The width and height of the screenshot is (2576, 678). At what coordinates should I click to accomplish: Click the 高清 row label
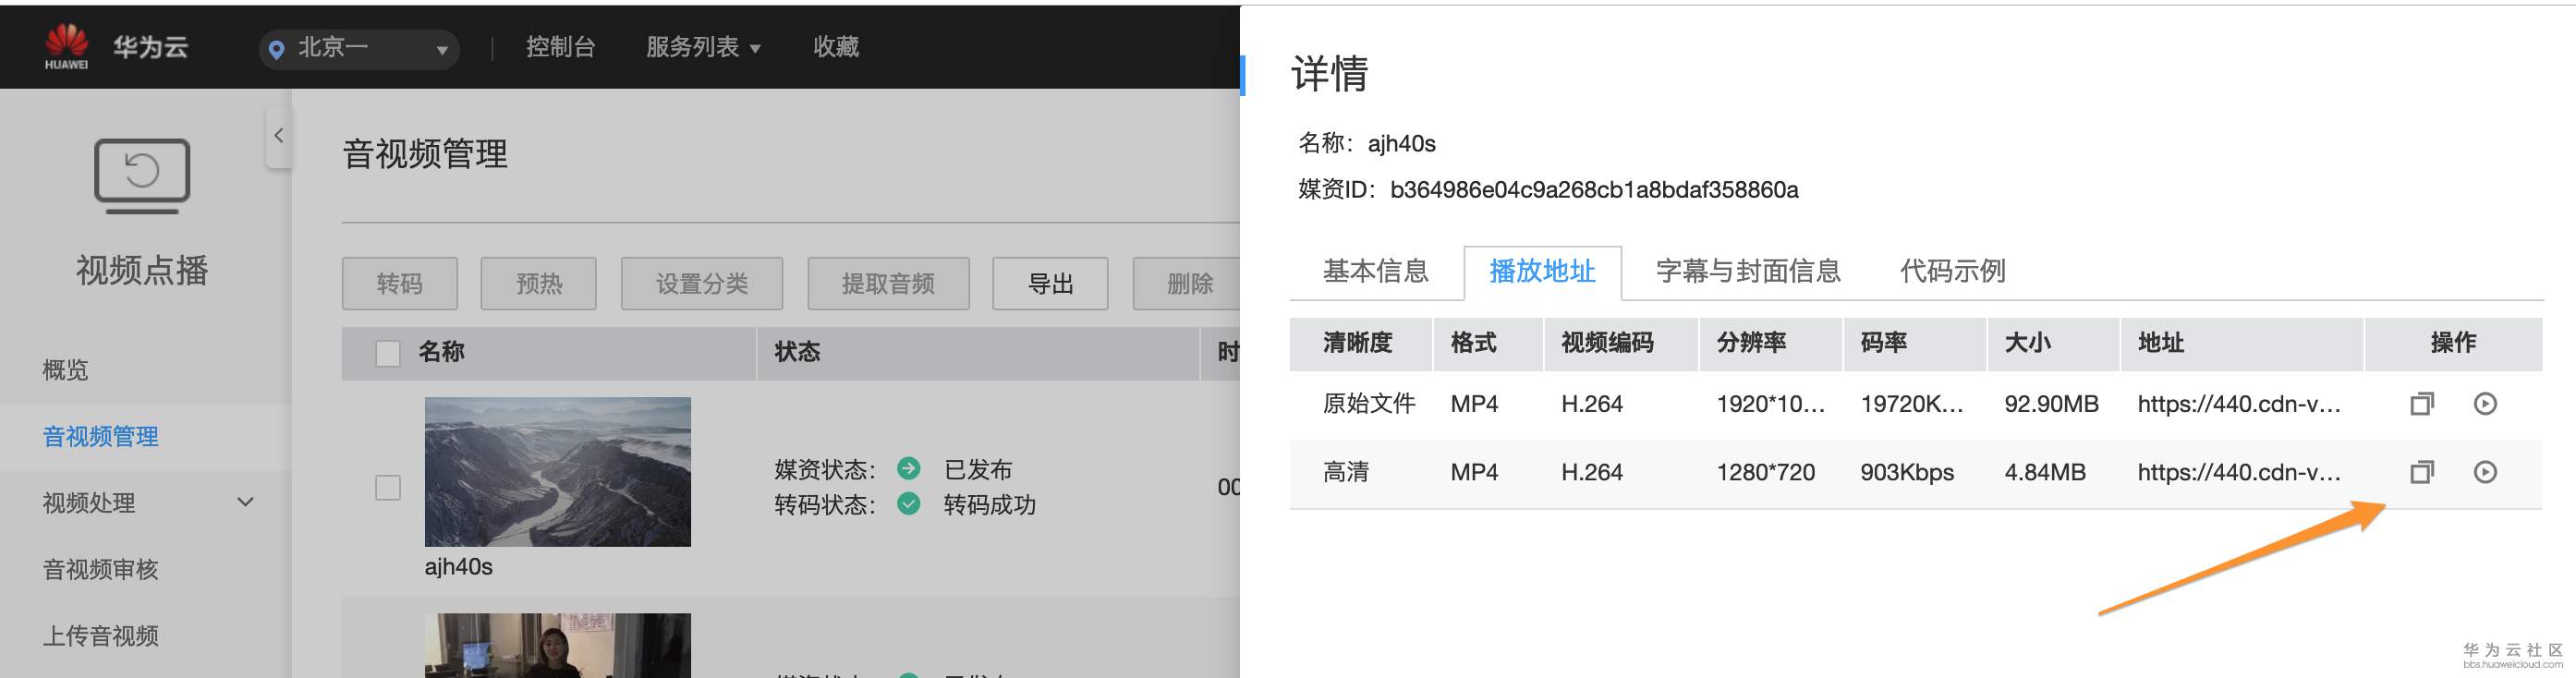(x=1346, y=472)
